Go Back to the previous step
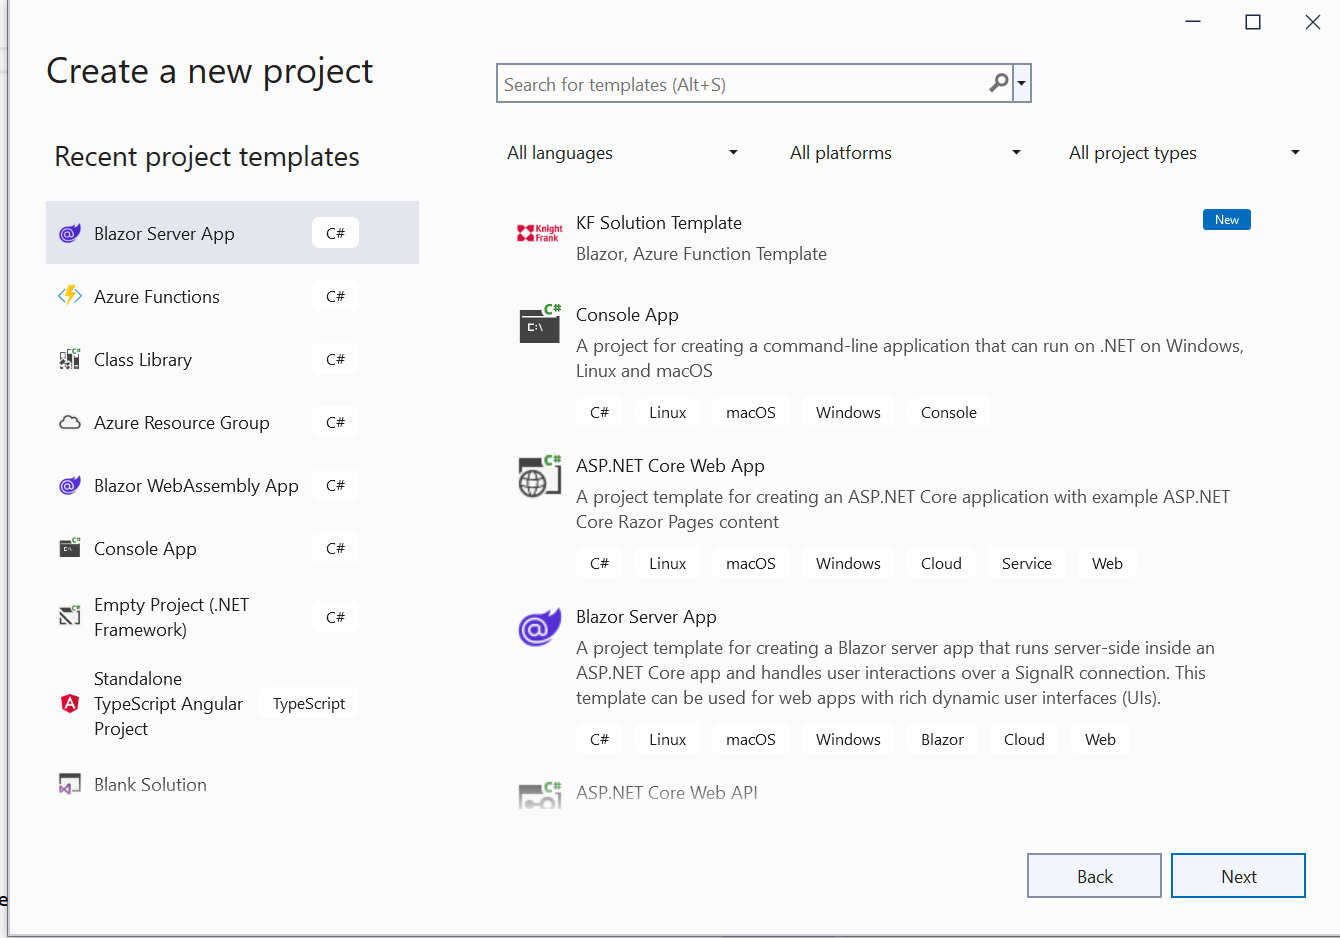The width and height of the screenshot is (1340, 938). click(x=1094, y=876)
